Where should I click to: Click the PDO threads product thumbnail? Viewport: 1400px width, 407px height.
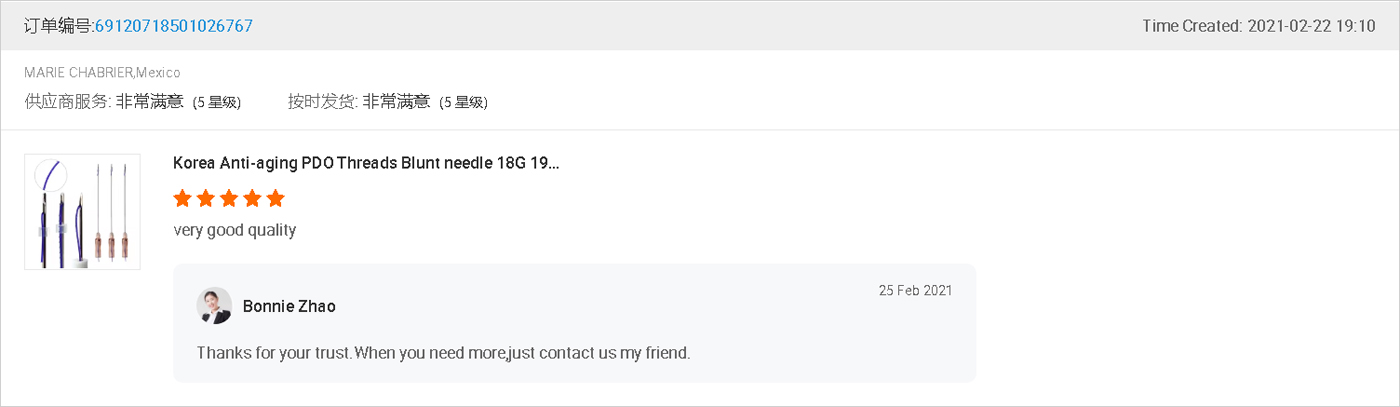82,212
